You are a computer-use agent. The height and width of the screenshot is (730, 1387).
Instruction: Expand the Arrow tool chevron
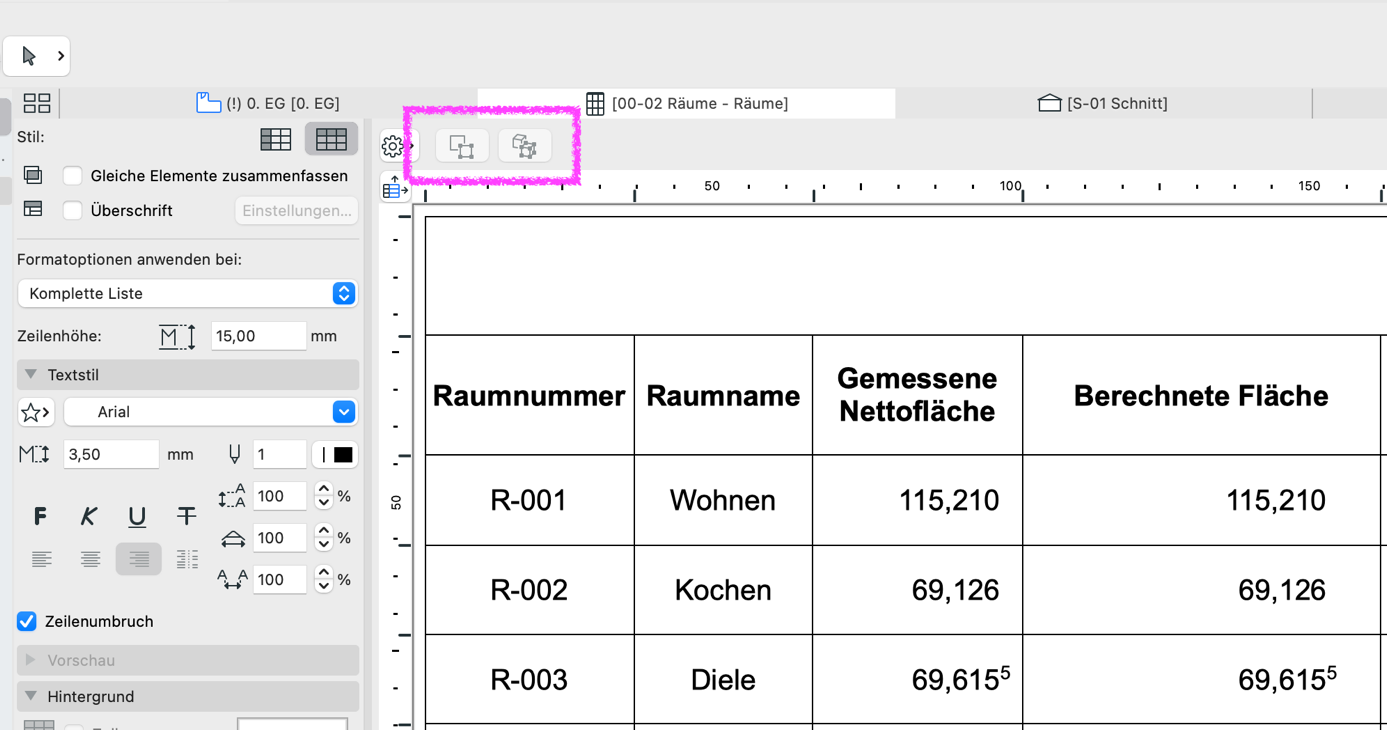click(x=61, y=56)
